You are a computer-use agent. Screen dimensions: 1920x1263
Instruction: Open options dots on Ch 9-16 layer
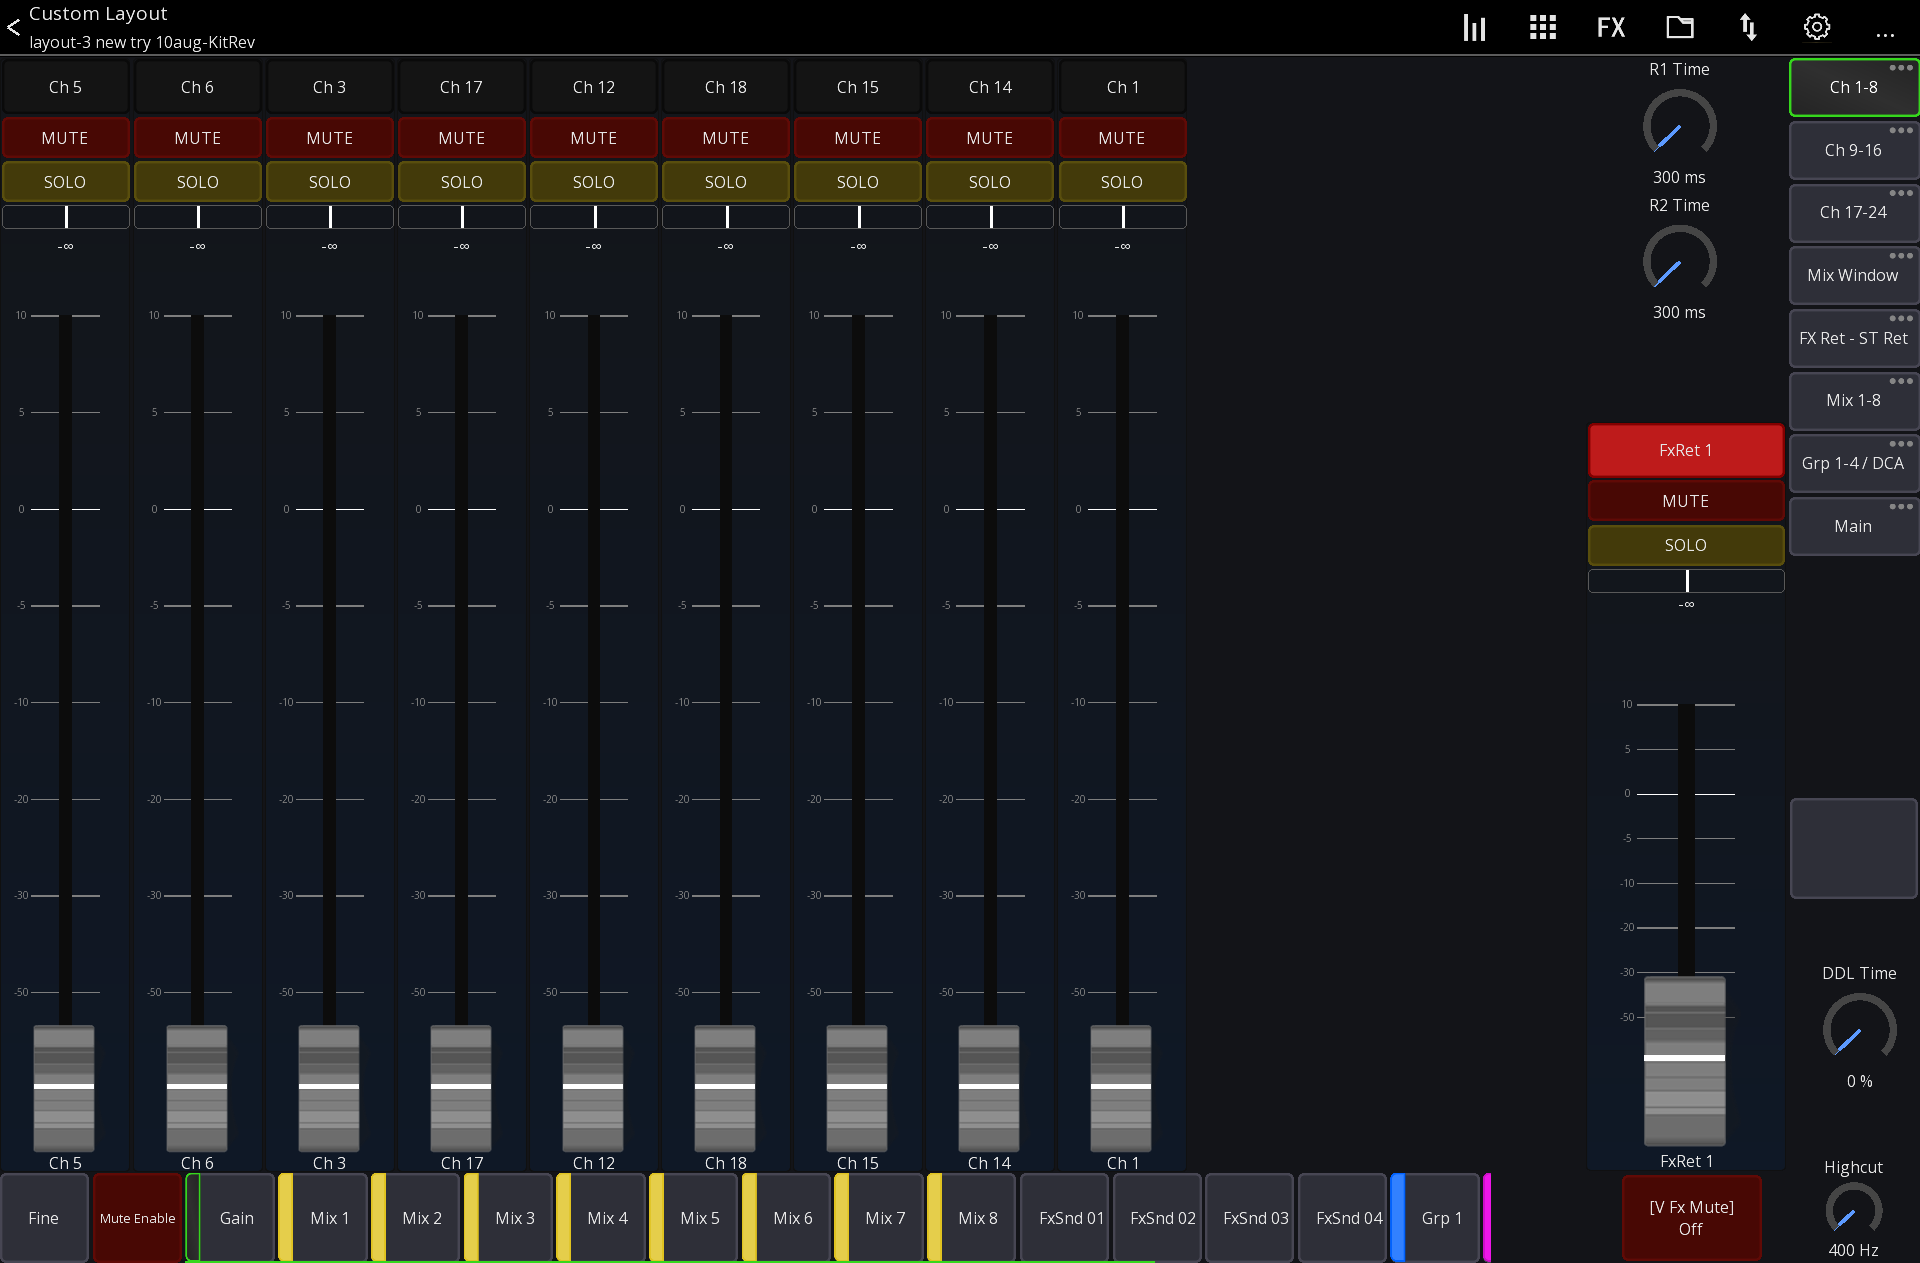tap(1901, 131)
